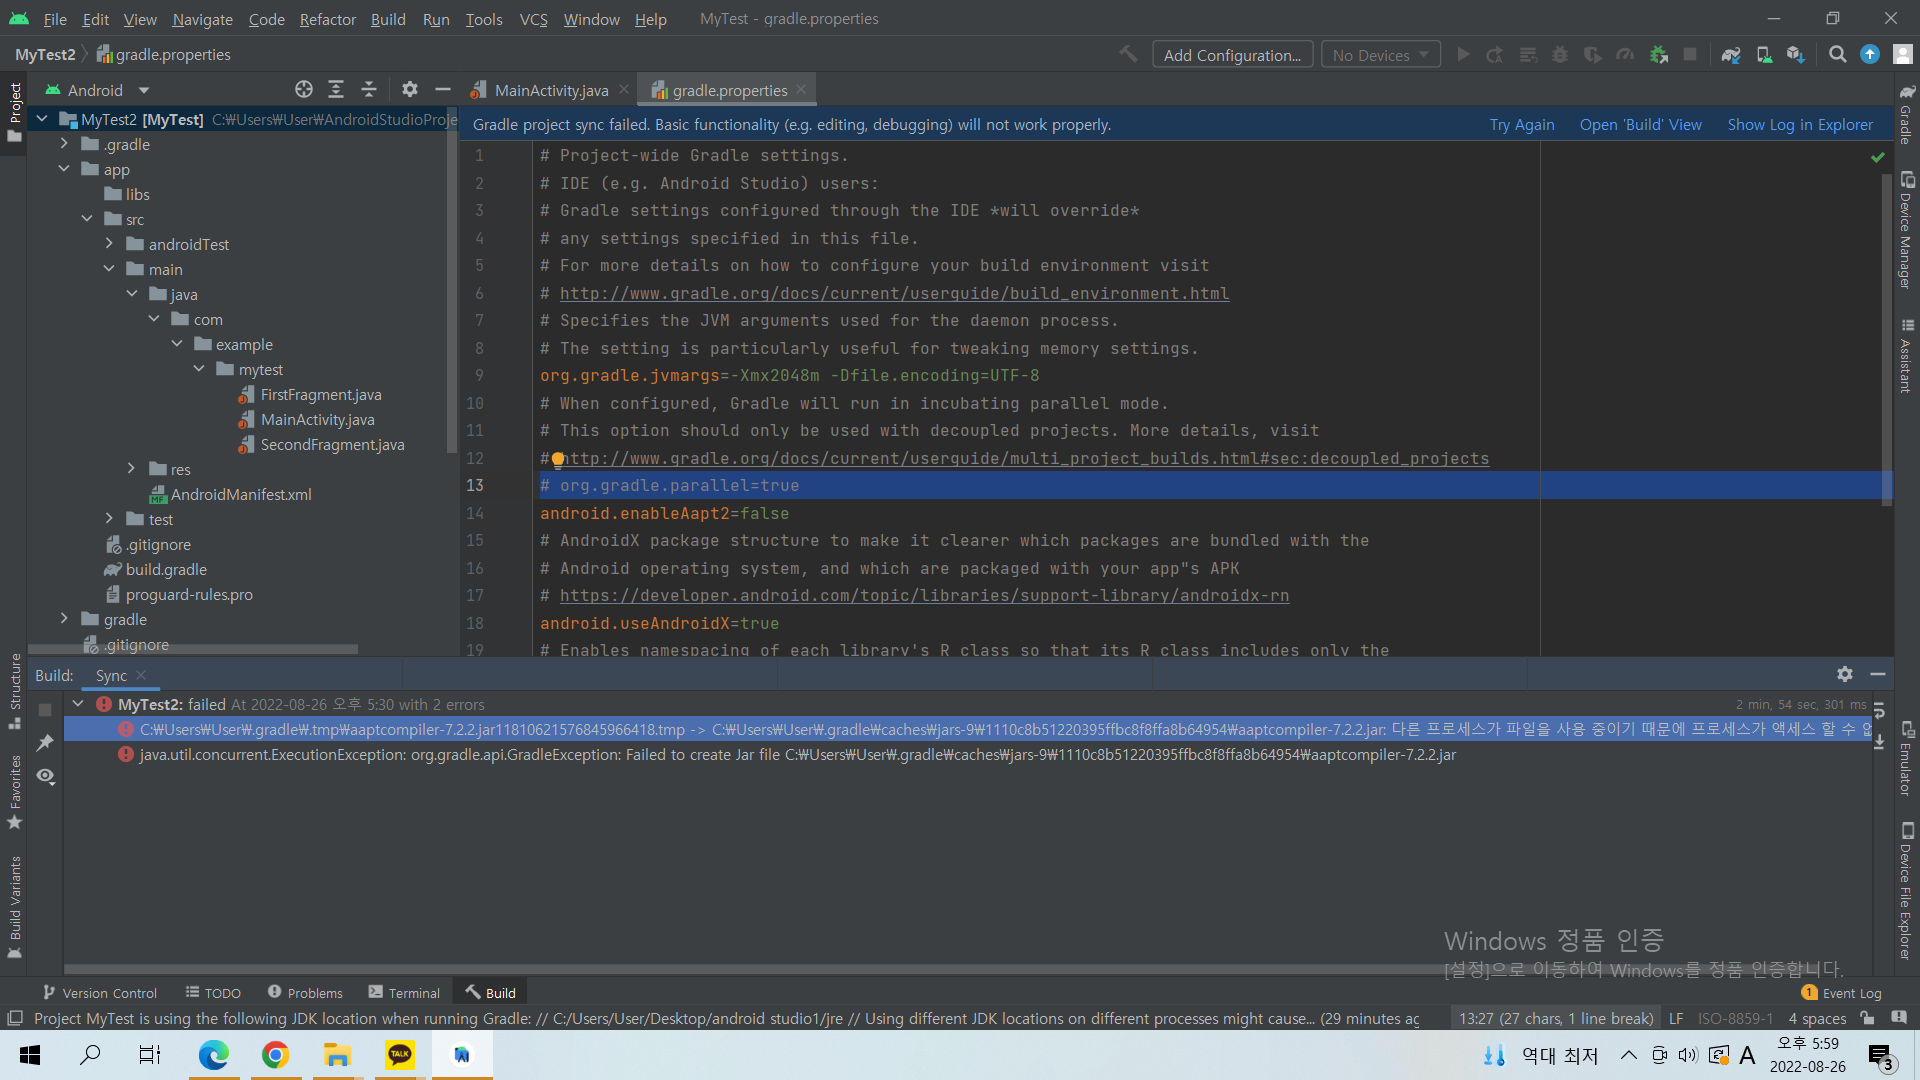Click the Try Again link
Screen dimensions: 1920x1080
point(1521,125)
